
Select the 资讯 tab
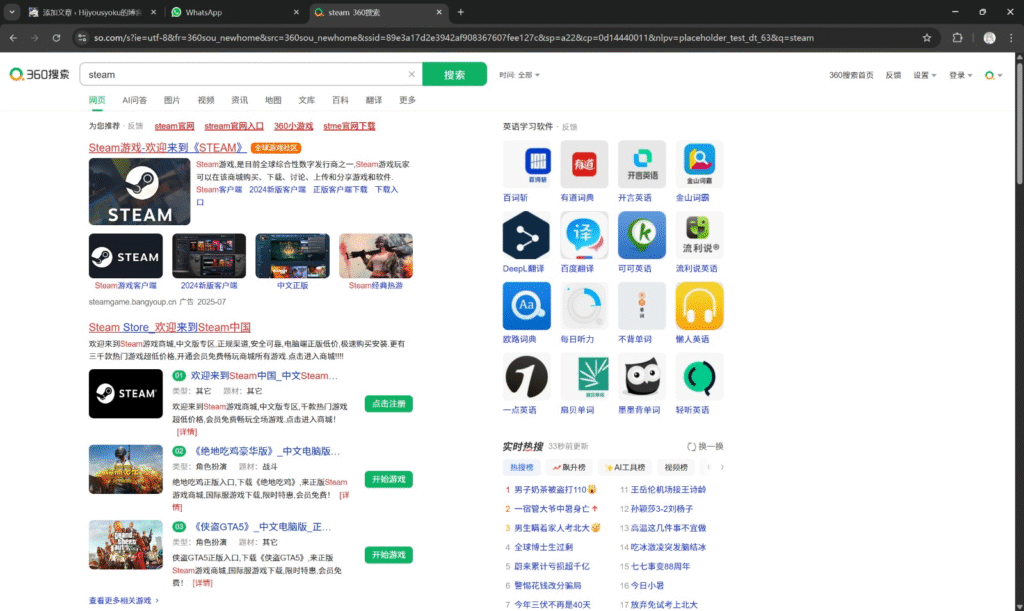pyautogui.click(x=240, y=100)
